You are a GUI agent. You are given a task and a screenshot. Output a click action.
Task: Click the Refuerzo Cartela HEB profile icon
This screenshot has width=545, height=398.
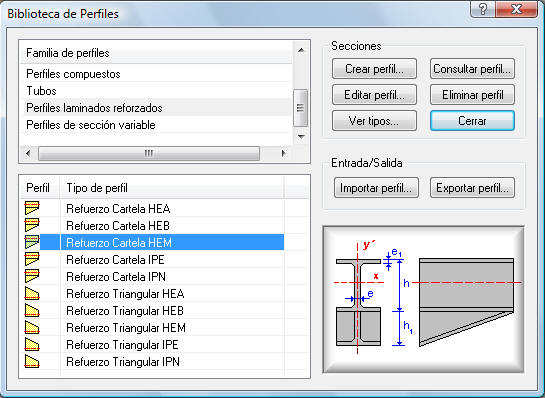tap(32, 225)
